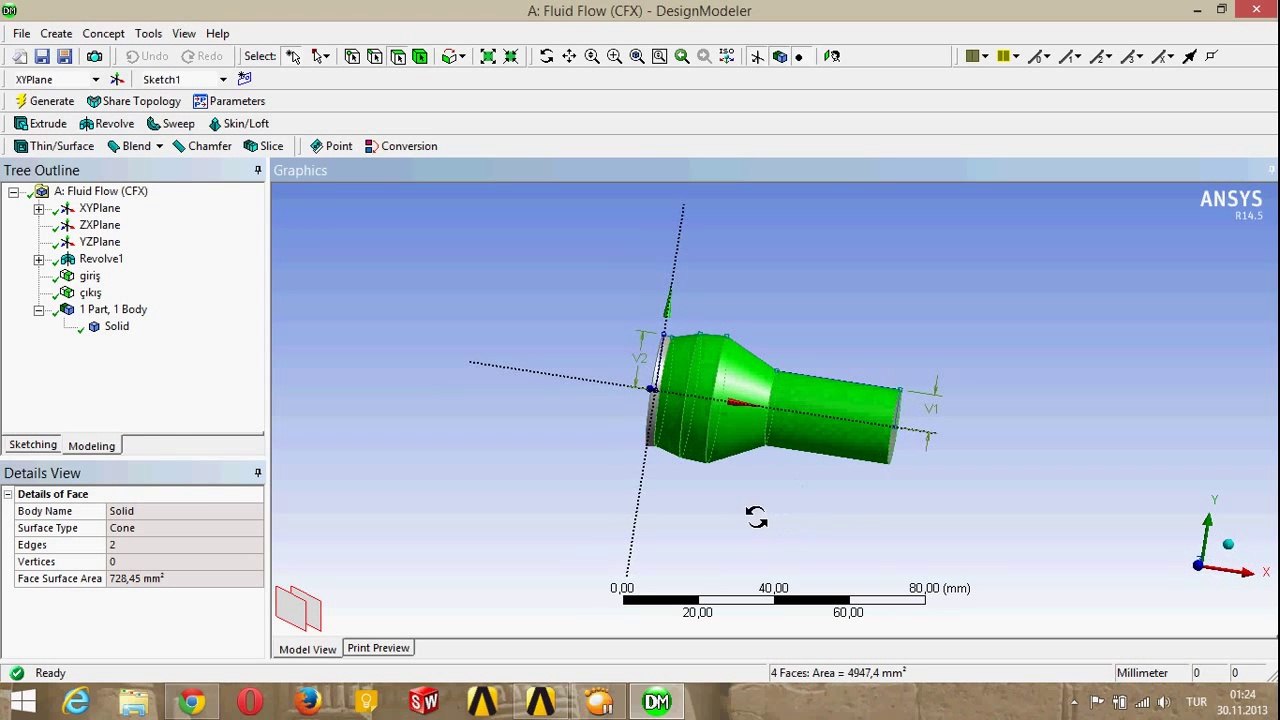The height and width of the screenshot is (720, 1280).
Task: Open the Tools menu
Action: click(x=148, y=33)
